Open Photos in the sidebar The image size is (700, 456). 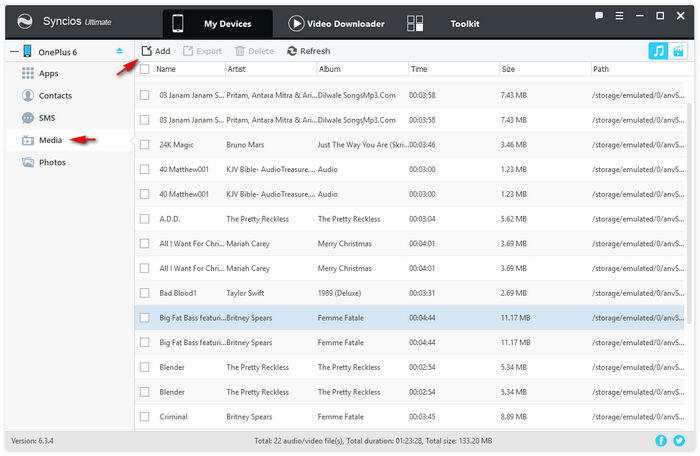tap(52, 162)
